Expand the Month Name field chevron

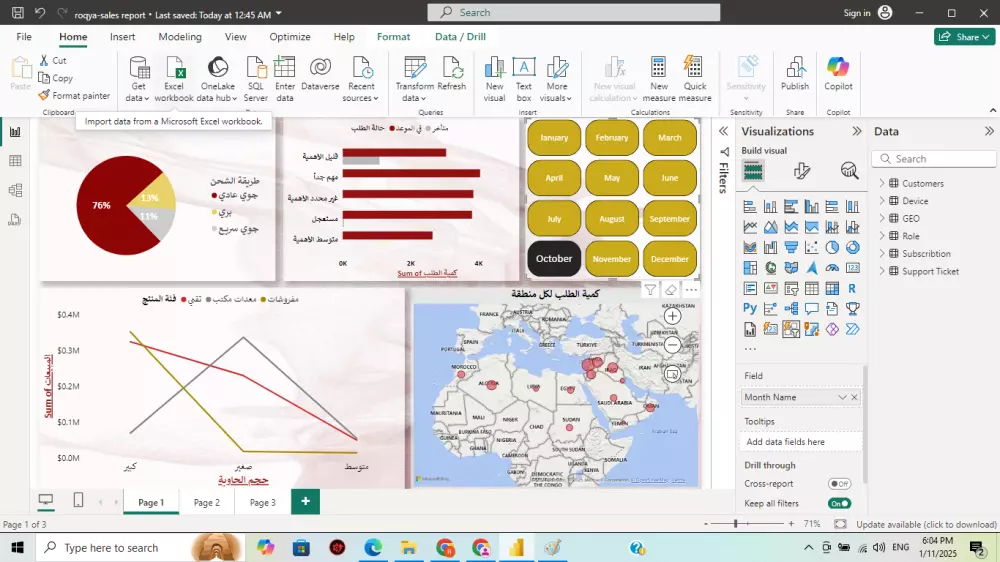pyautogui.click(x=842, y=397)
